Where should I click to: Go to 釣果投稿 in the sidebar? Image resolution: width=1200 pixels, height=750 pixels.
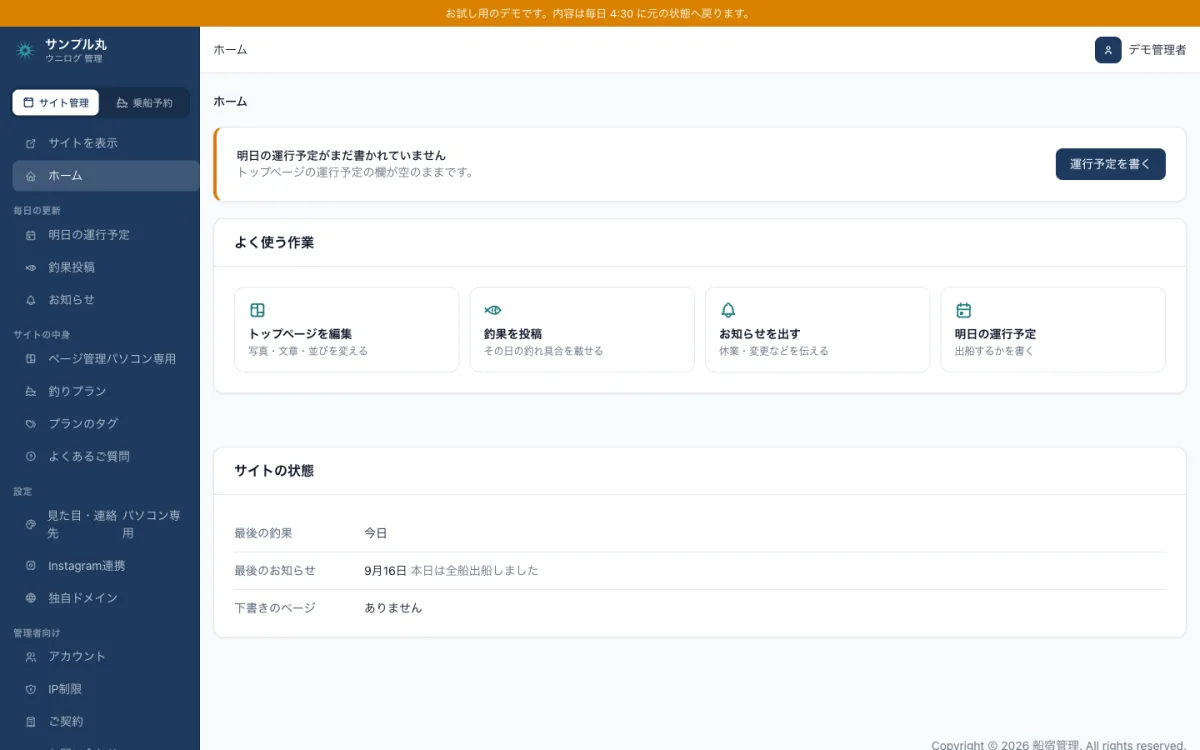click(x=106, y=267)
